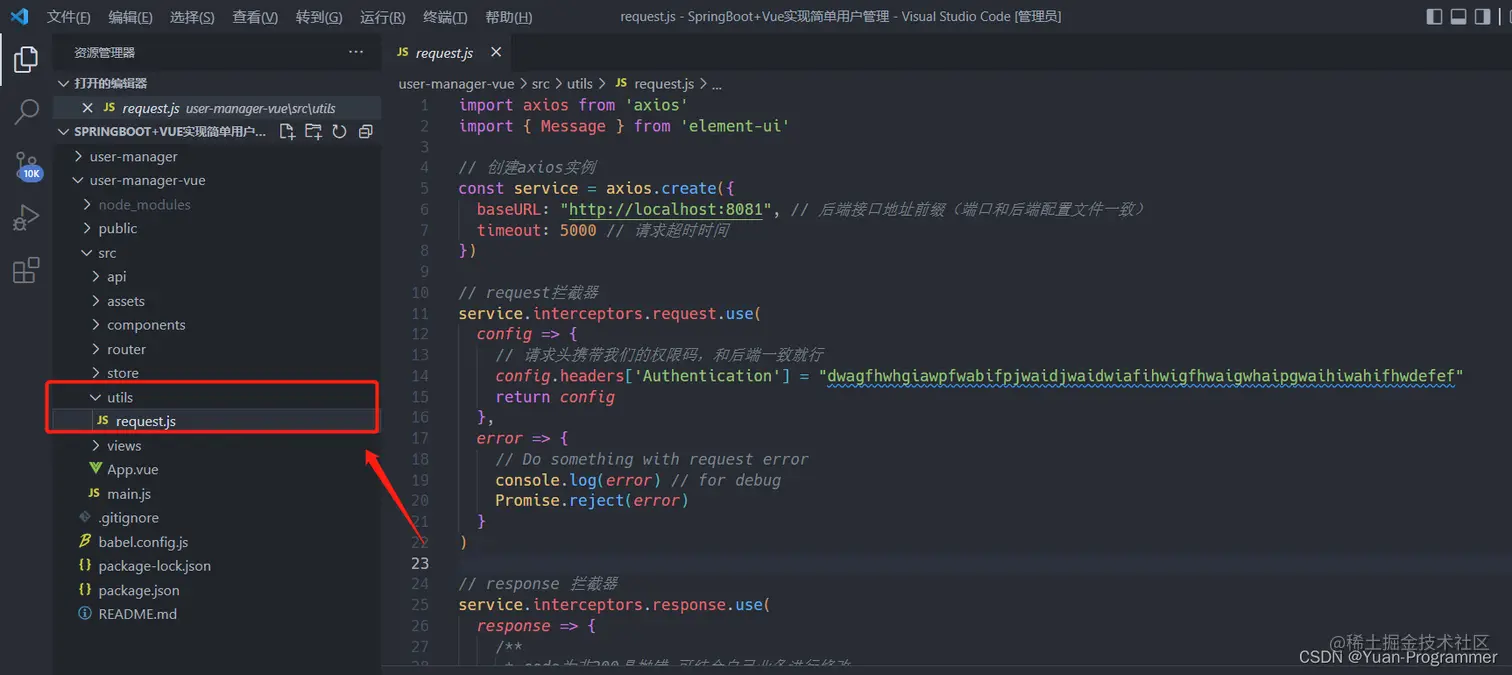1512x675 pixels.
Task: Expand the components folder
Action: [x=217, y=325]
